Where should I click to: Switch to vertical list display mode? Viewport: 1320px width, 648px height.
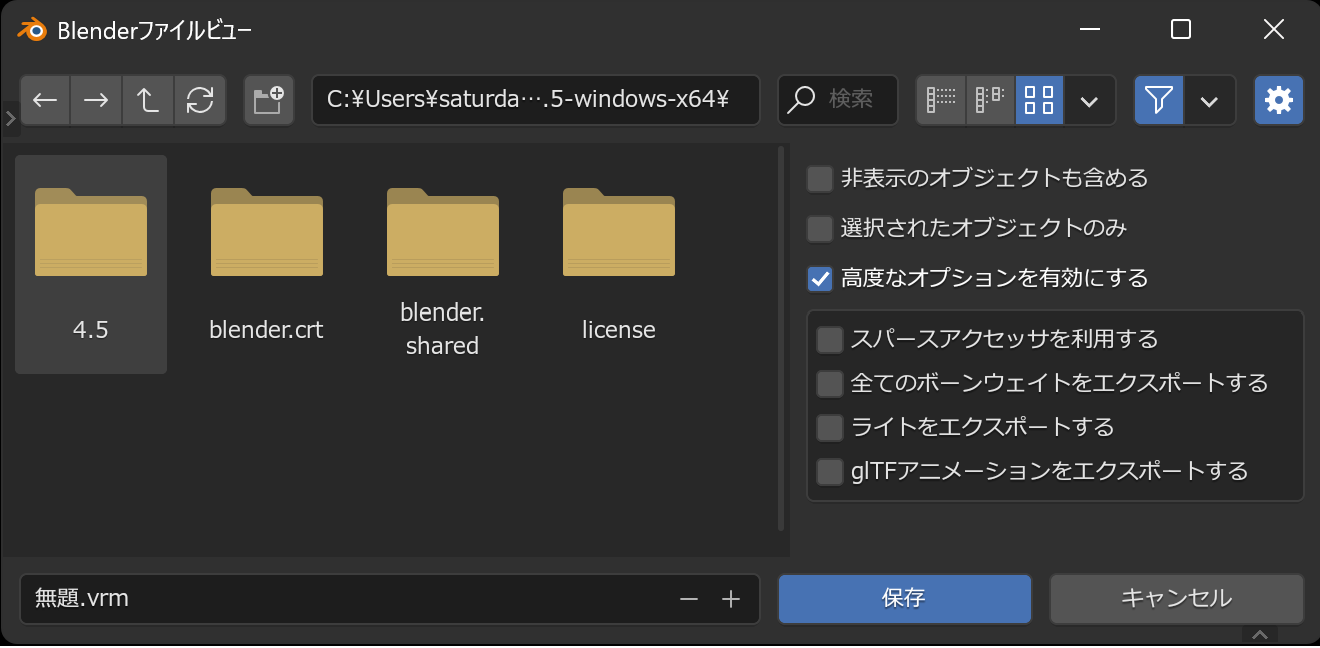pyautogui.click(x=941, y=100)
